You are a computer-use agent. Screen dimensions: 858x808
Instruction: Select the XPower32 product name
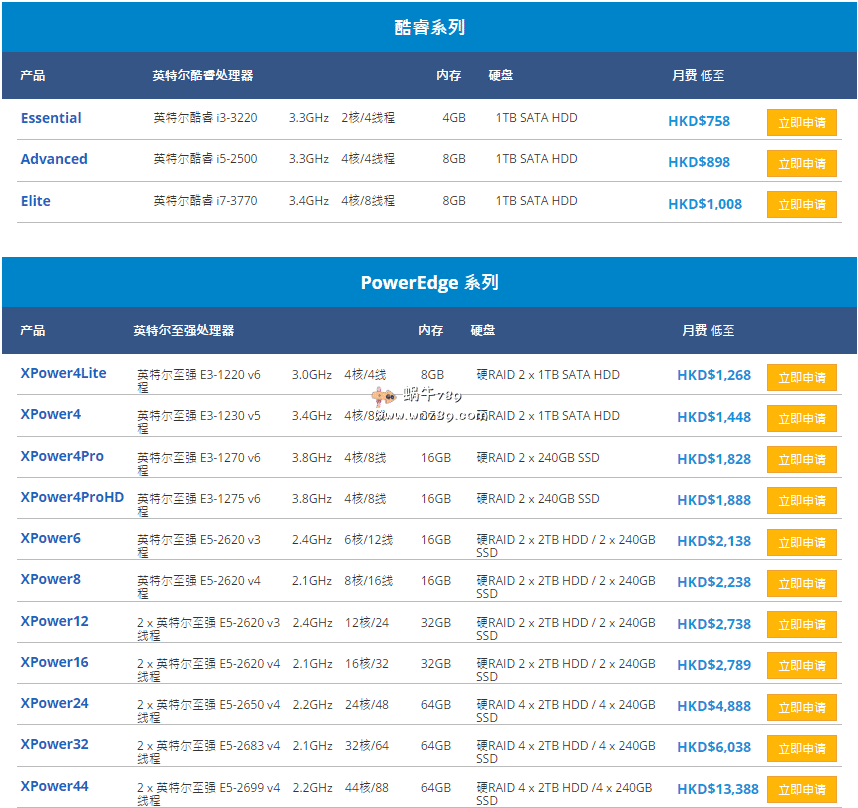pyautogui.click(x=55, y=744)
